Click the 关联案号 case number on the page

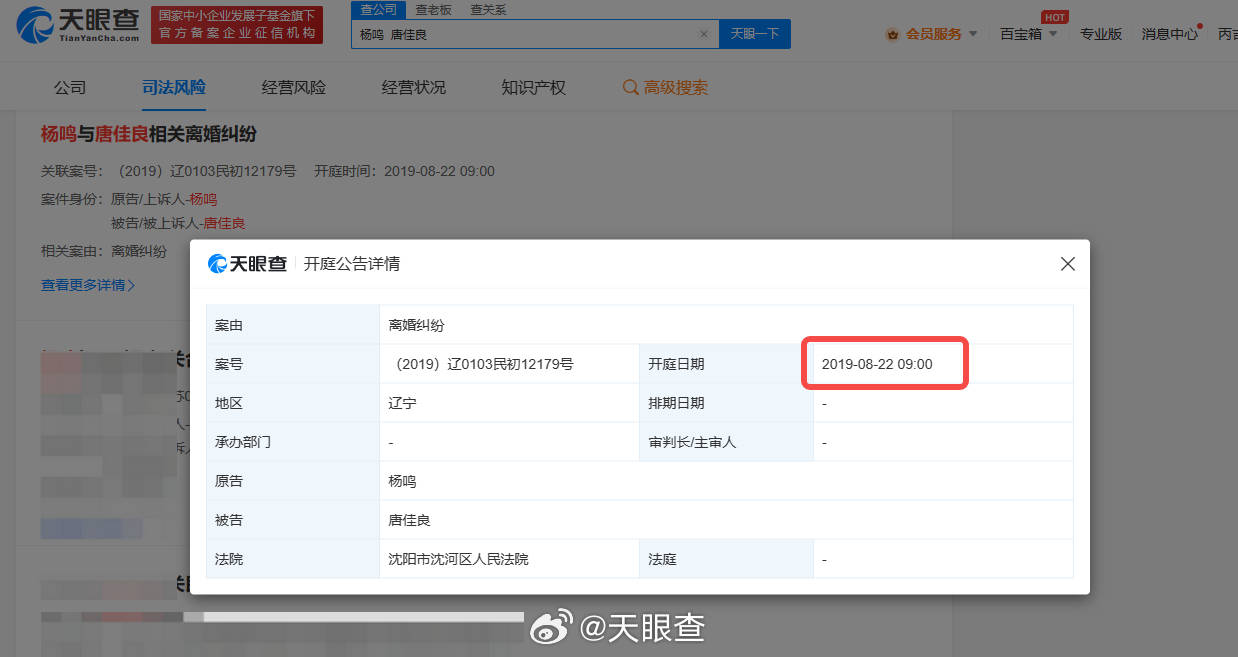tap(207, 171)
